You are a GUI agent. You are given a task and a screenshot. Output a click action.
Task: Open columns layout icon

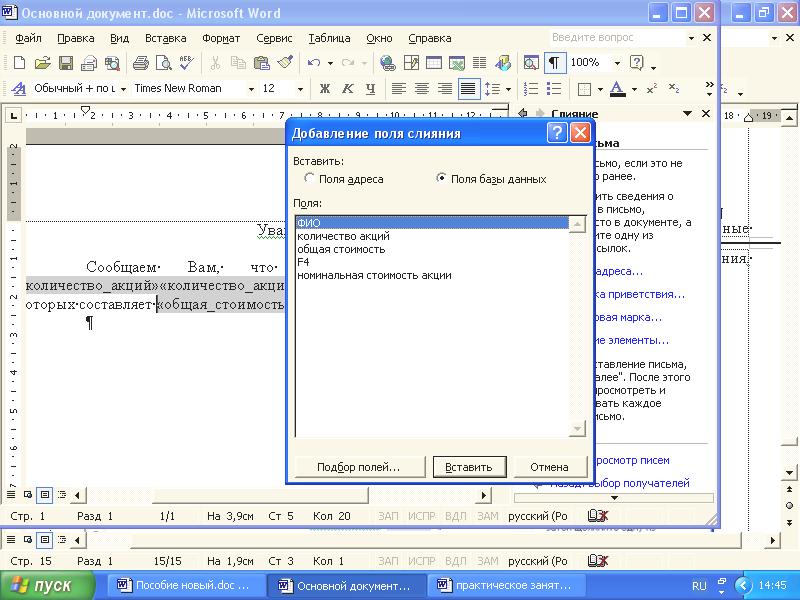point(479,63)
